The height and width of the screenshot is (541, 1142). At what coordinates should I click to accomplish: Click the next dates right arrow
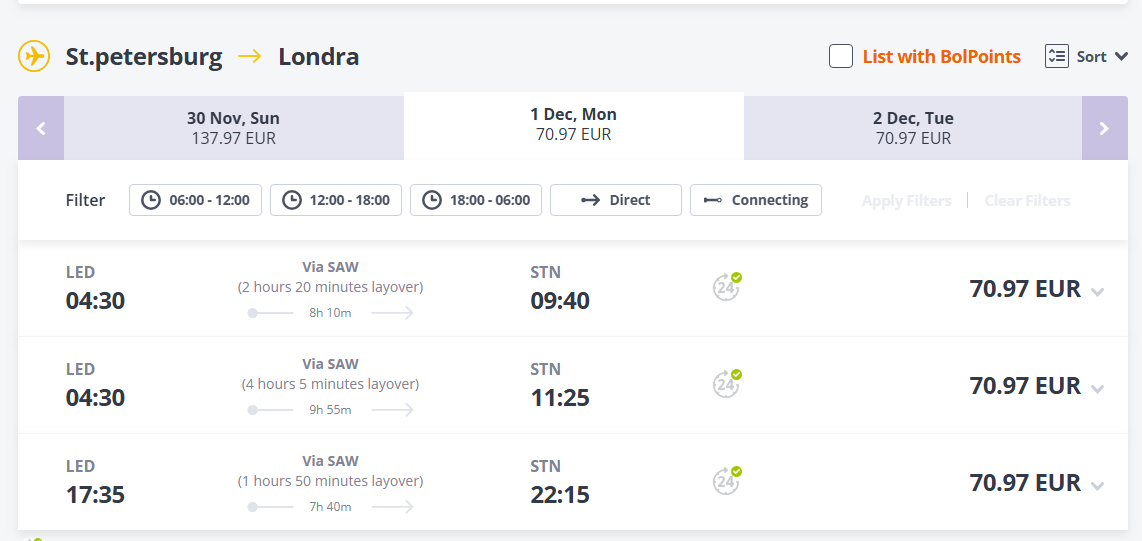[x=1104, y=128]
